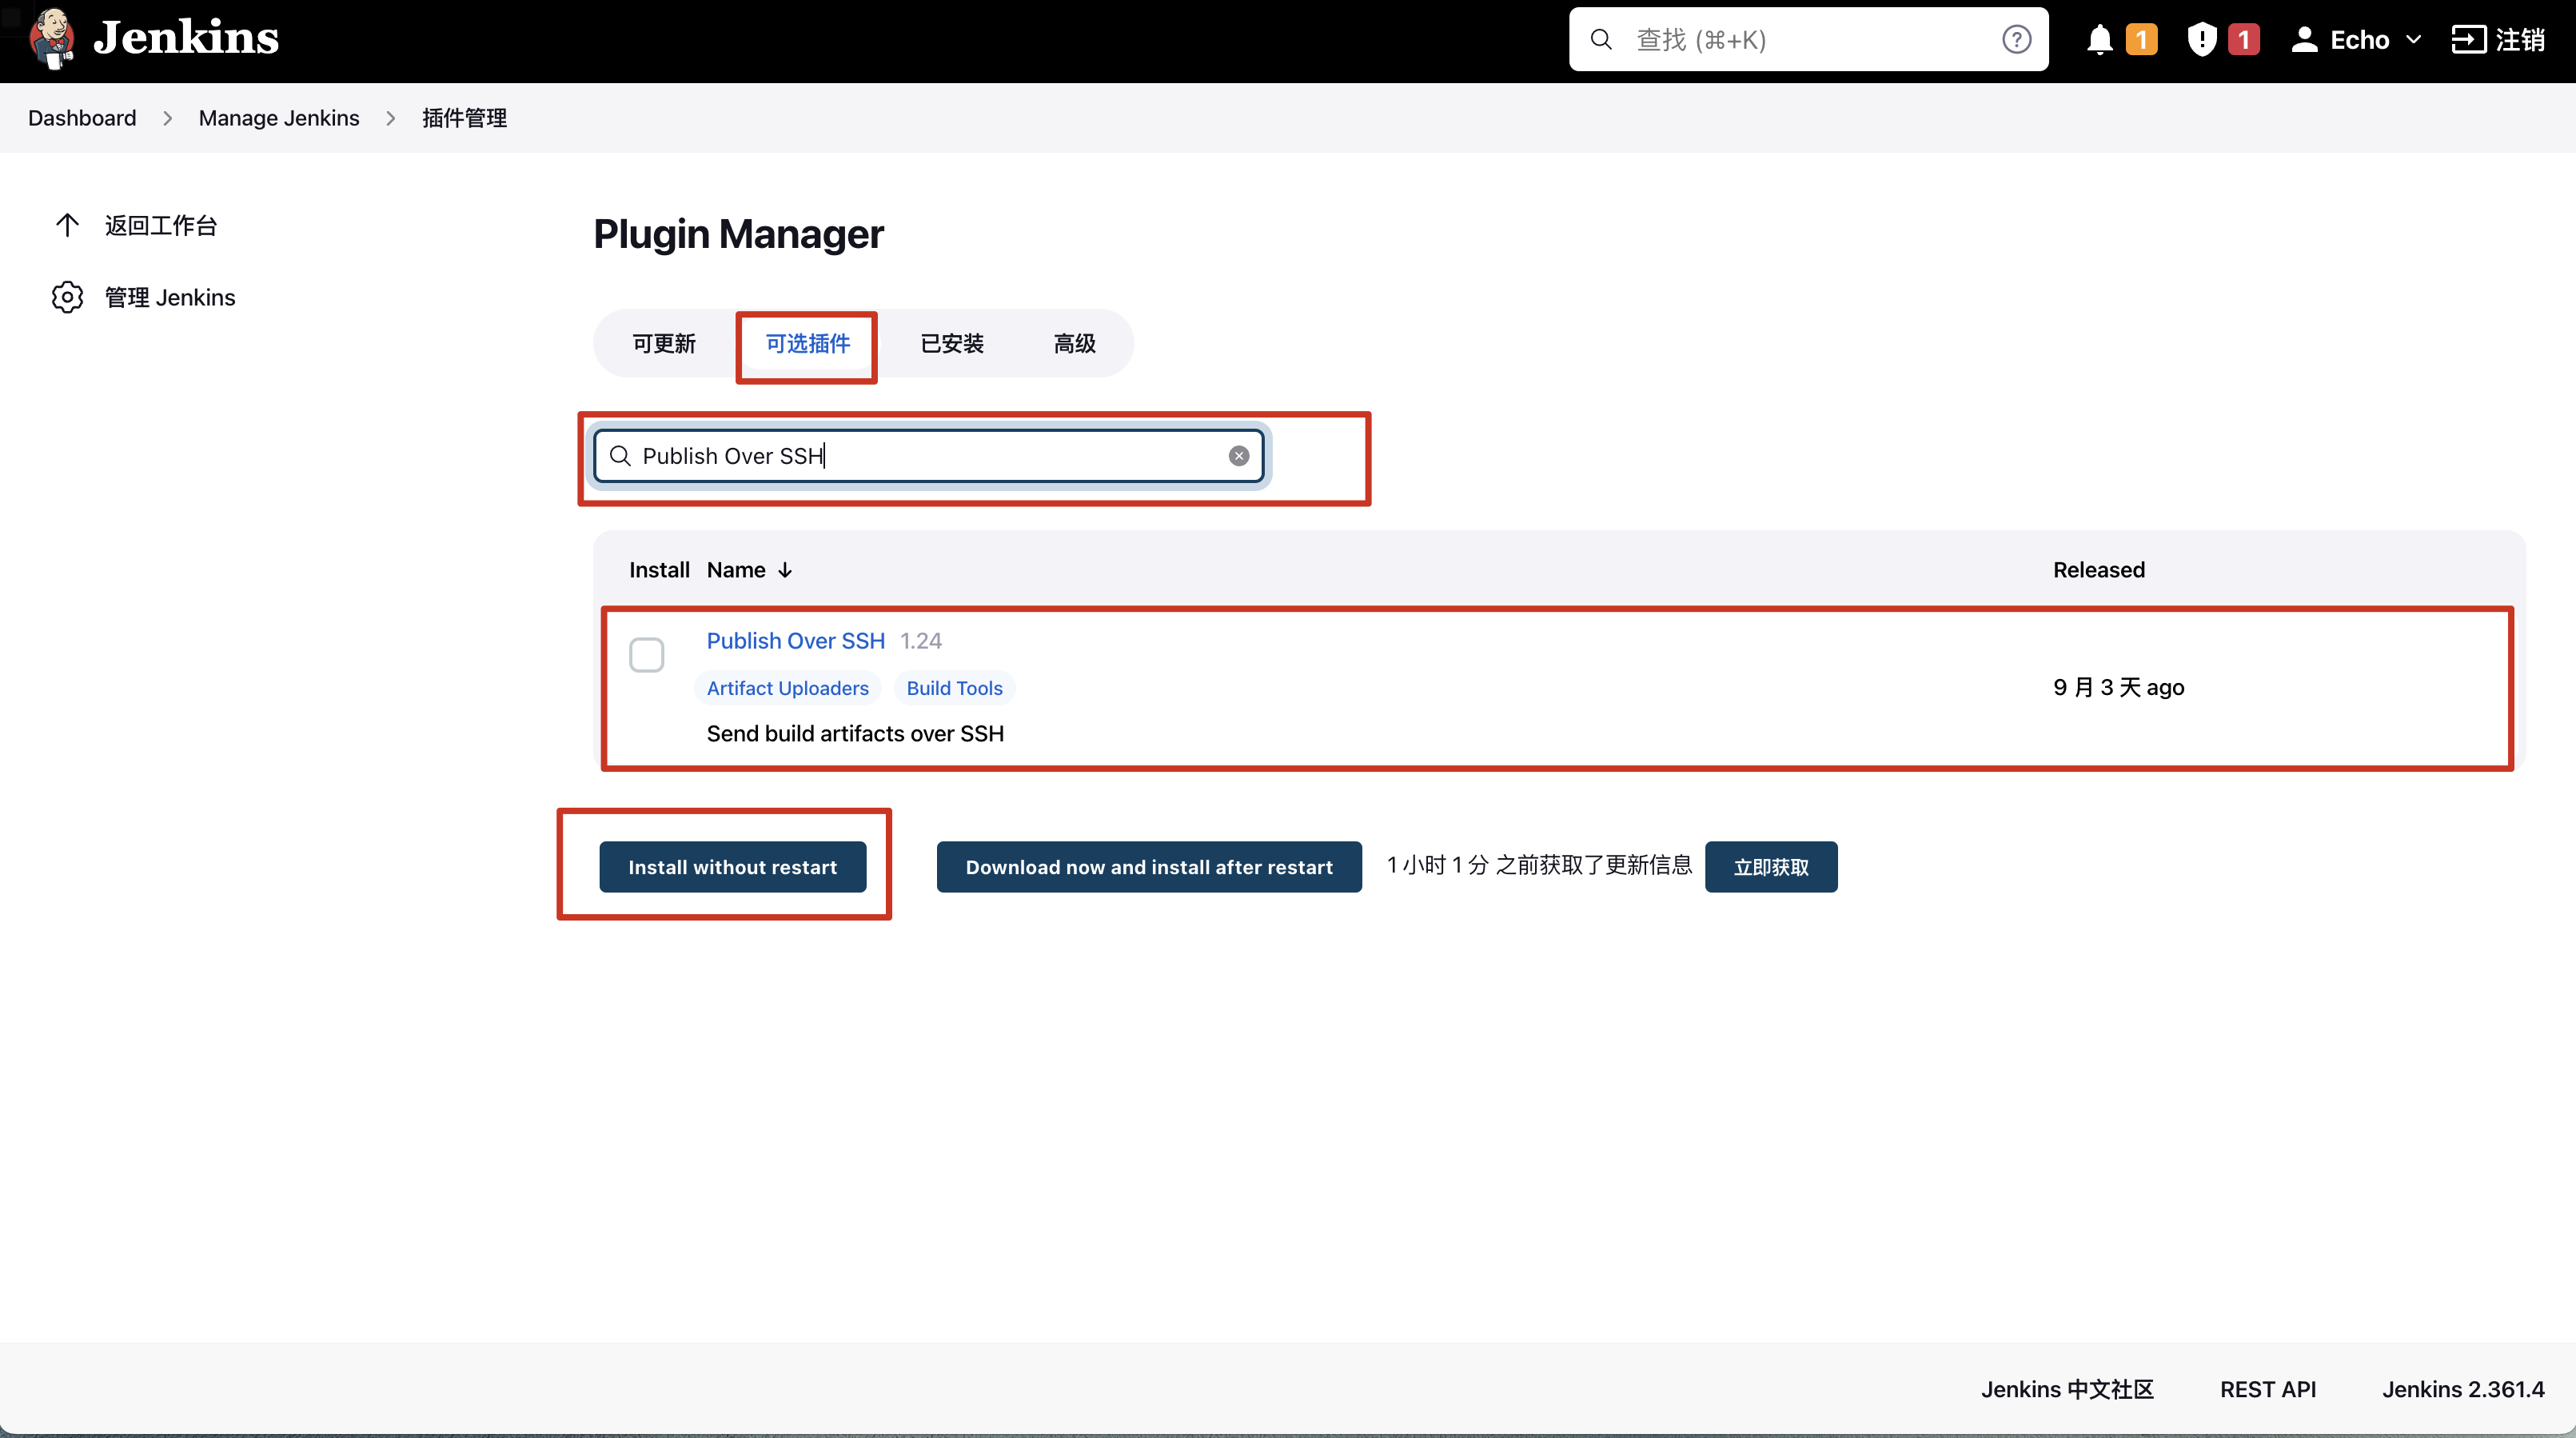Click Jenkins 2.361.4 version link

coord(2463,1389)
